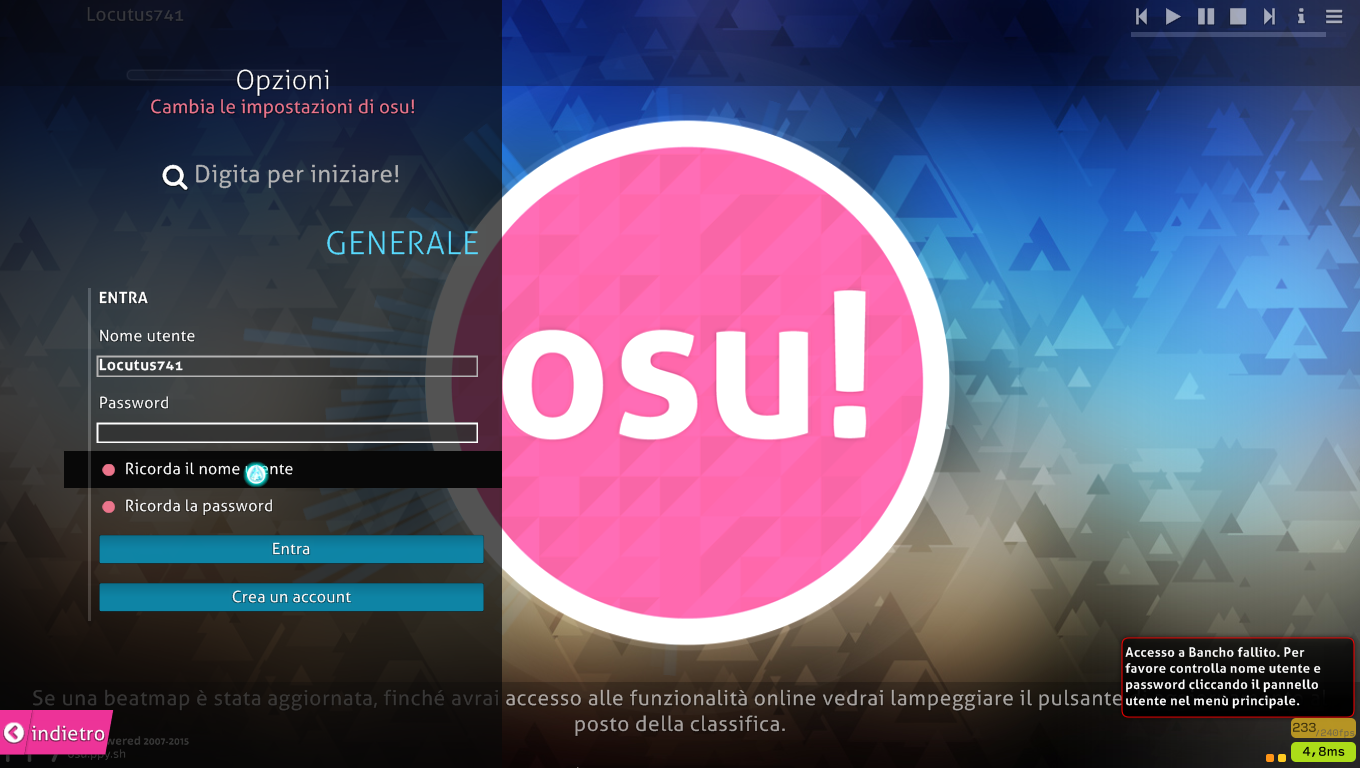1360x768 pixels.
Task: Go back using the indietro button
Action: [55, 733]
